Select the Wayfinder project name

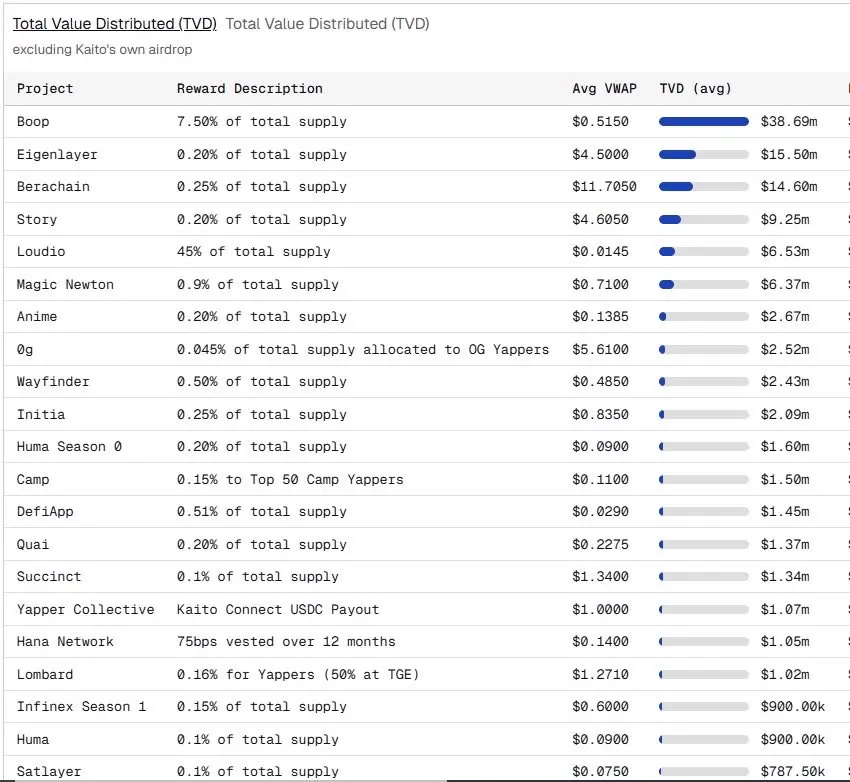(53, 382)
